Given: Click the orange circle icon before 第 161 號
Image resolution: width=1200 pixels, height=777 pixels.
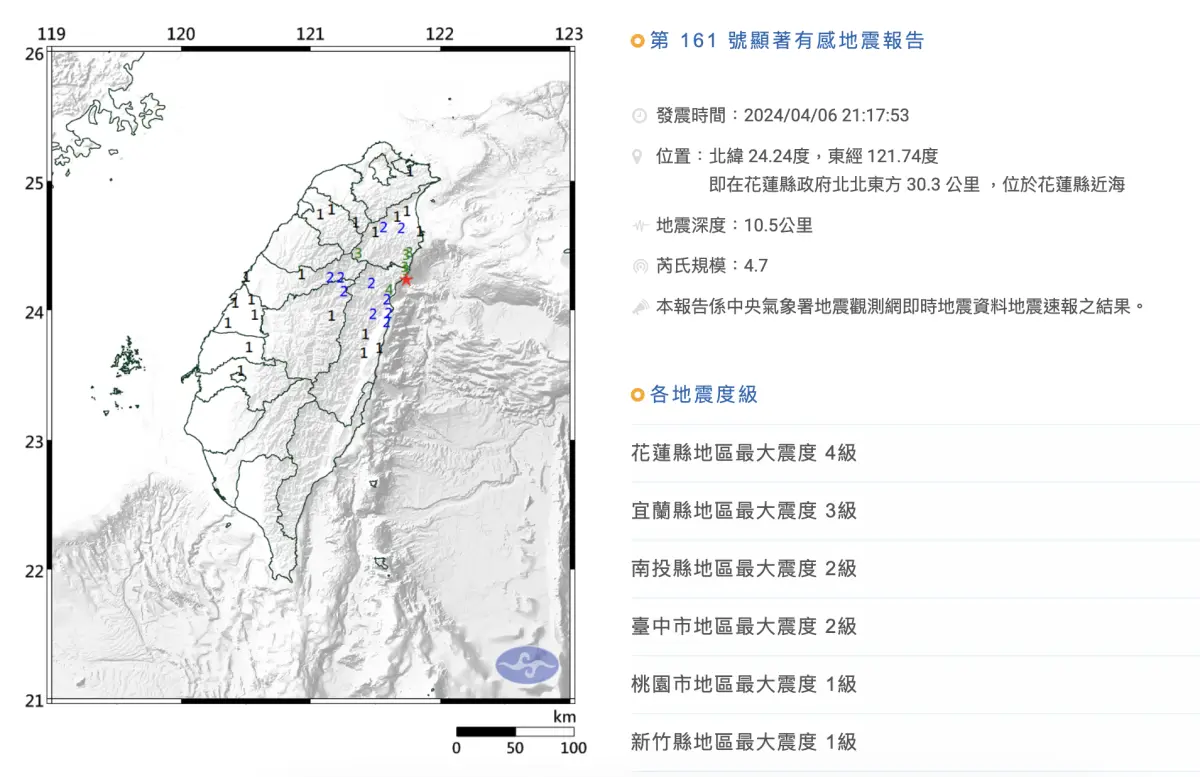Looking at the screenshot, I should coord(637,42).
